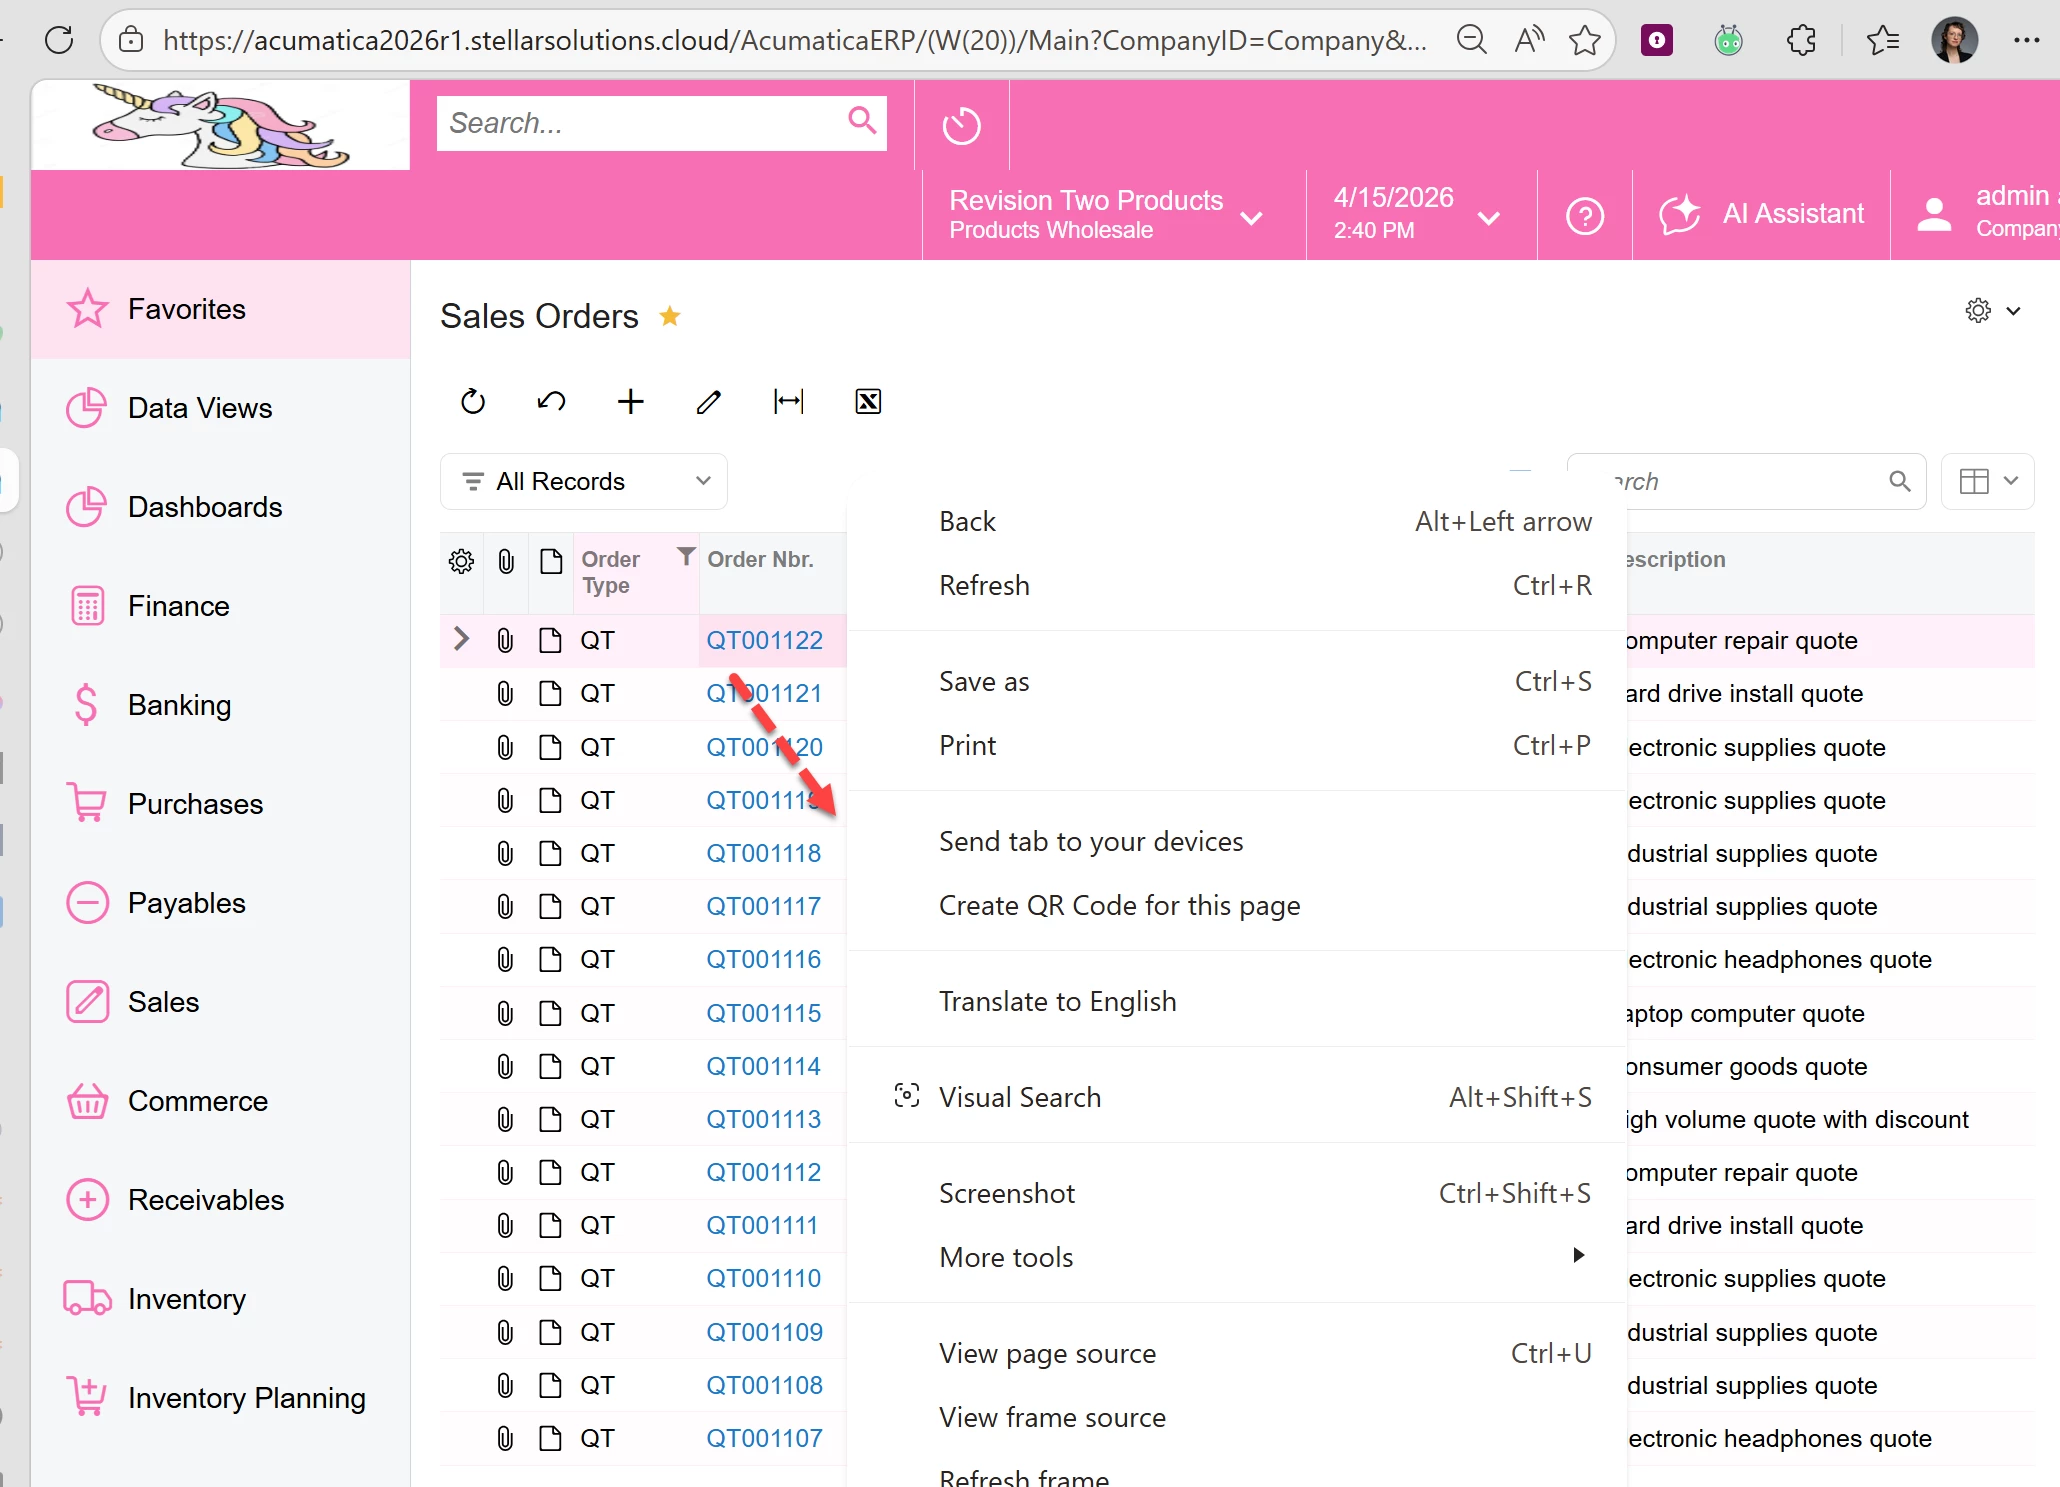
Task: Expand the business date 4/15/2026 dropdown
Action: click(1416, 214)
